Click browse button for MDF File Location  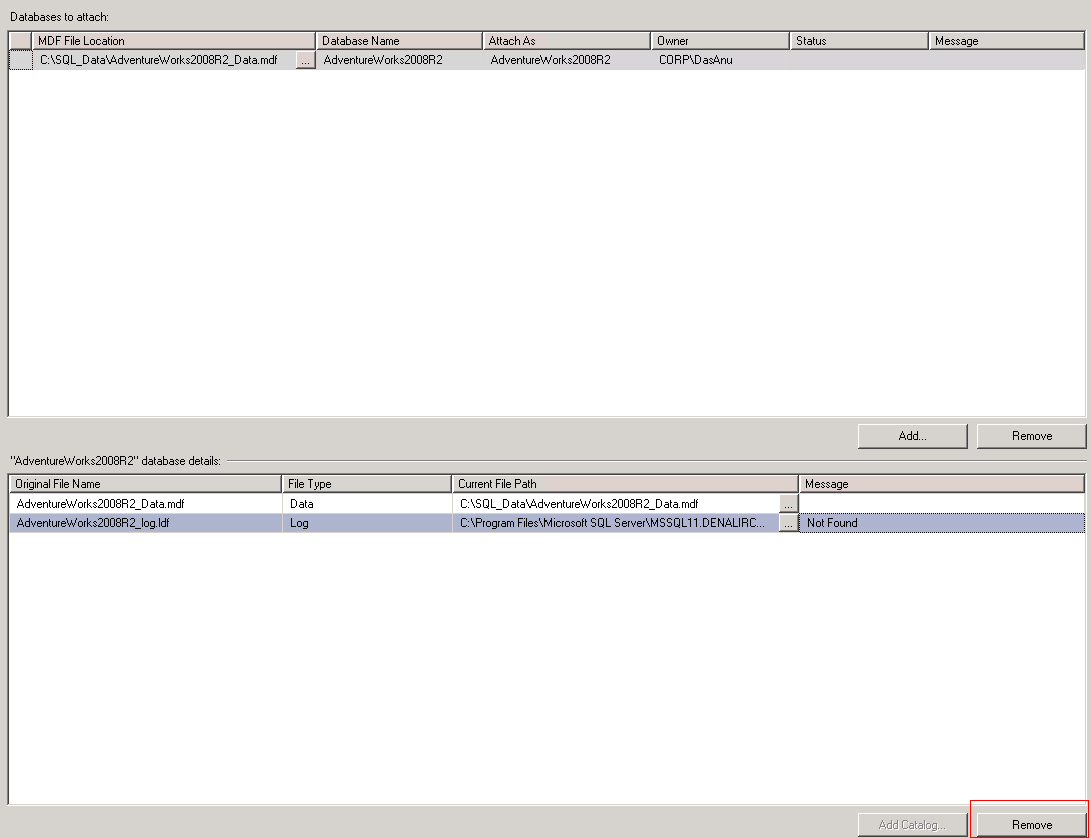(x=305, y=60)
